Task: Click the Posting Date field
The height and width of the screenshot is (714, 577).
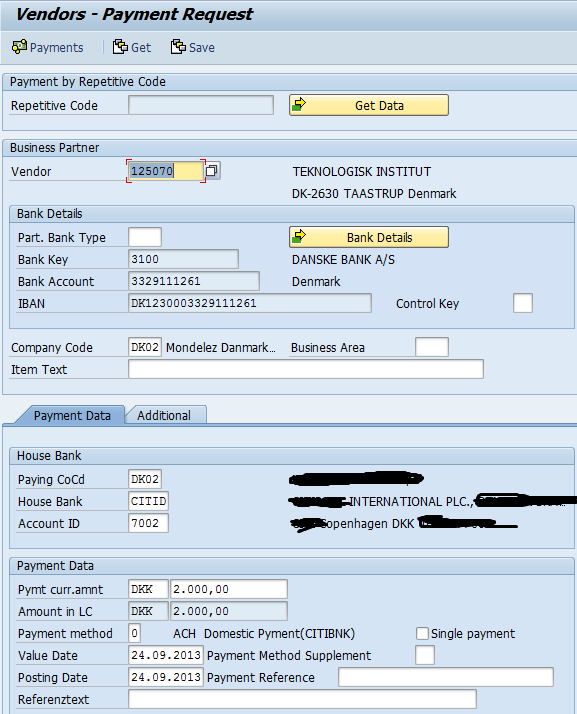Action: point(166,677)
